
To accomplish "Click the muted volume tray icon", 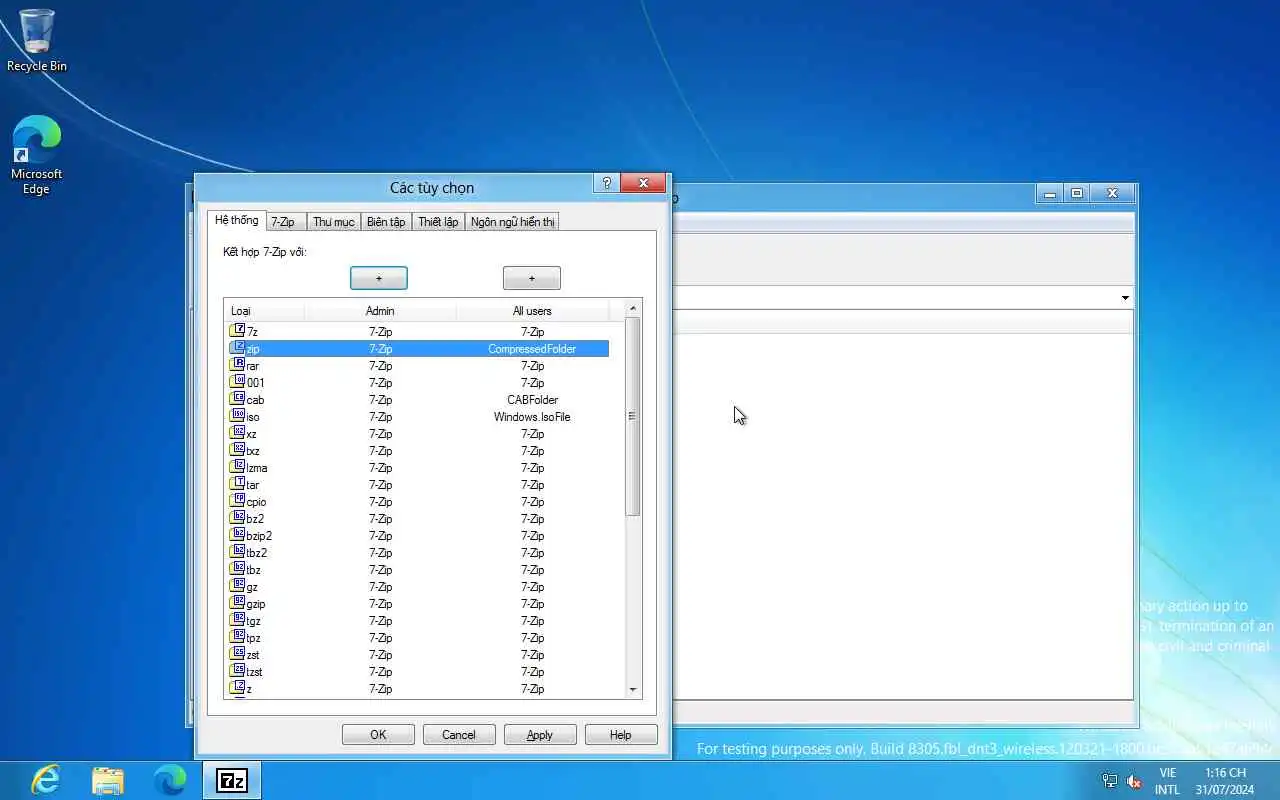I will (x=1134, y=781).
